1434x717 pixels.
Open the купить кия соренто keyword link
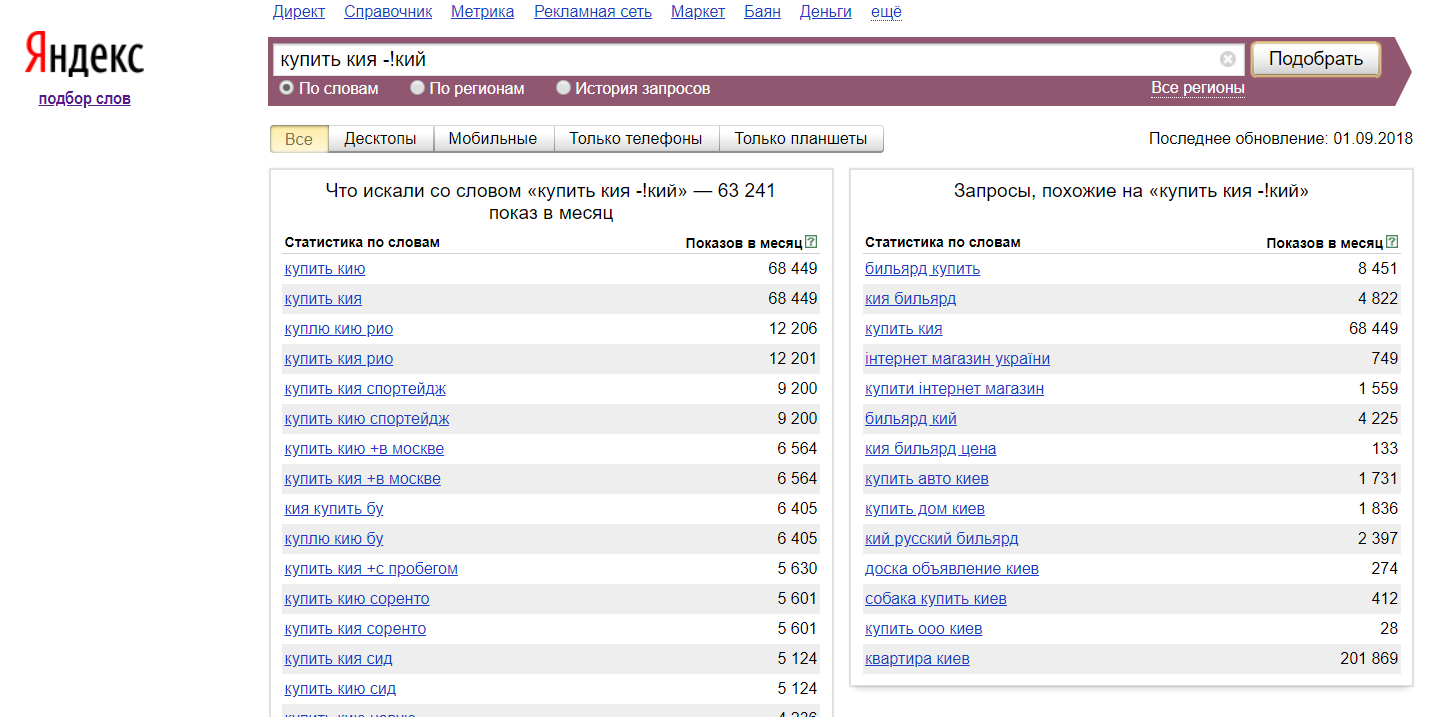coord(355,629)
